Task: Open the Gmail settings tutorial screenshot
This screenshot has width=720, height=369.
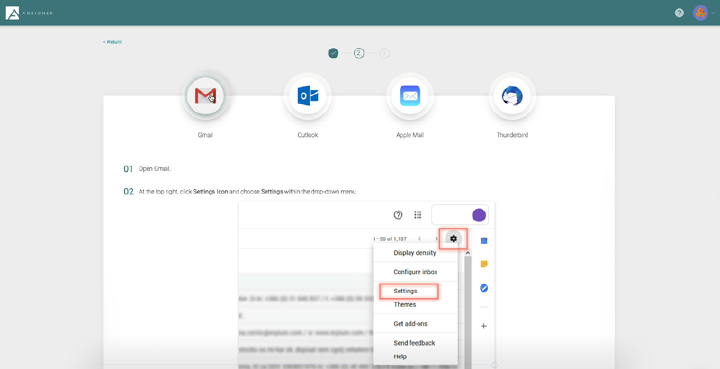Action: [x=366, y=285]
